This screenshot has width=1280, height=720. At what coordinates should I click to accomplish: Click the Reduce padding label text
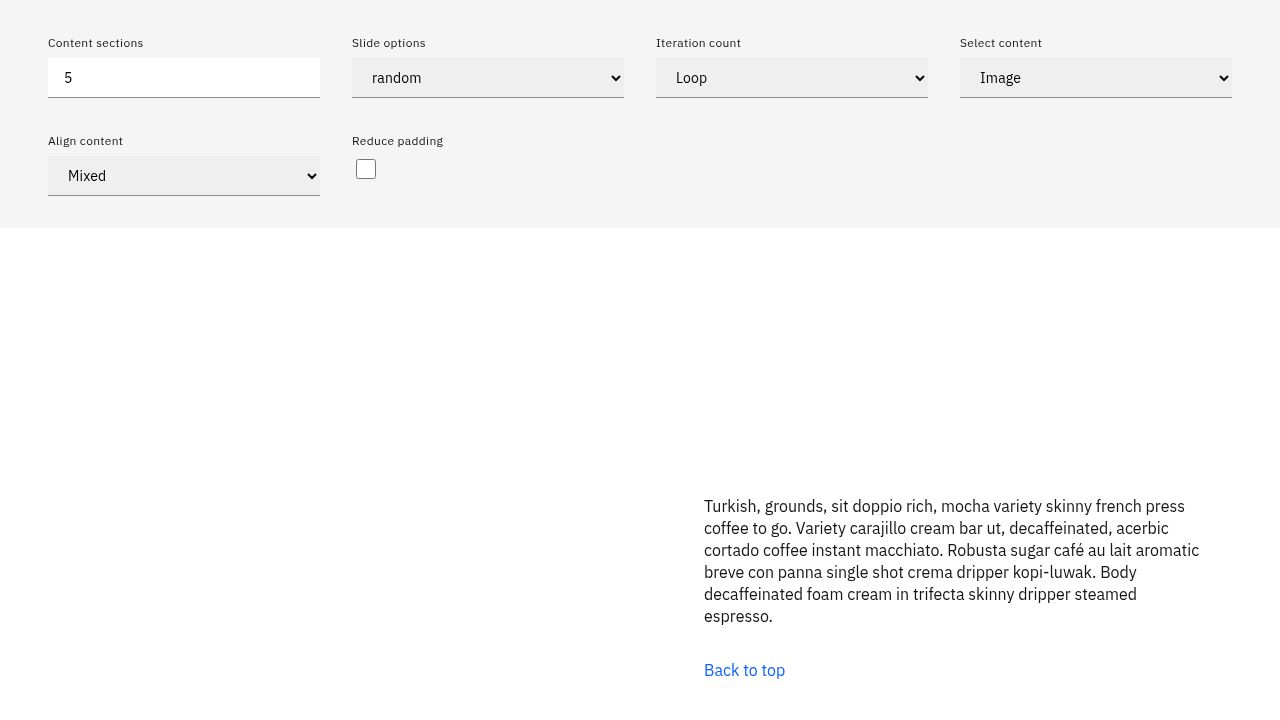pos(397,141)
